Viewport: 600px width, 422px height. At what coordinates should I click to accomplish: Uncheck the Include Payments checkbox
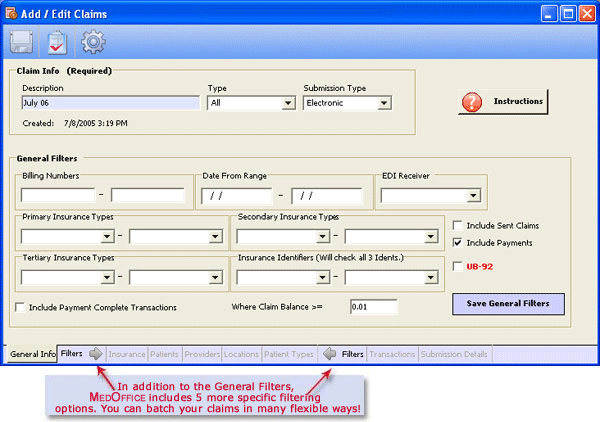point(458,242)
